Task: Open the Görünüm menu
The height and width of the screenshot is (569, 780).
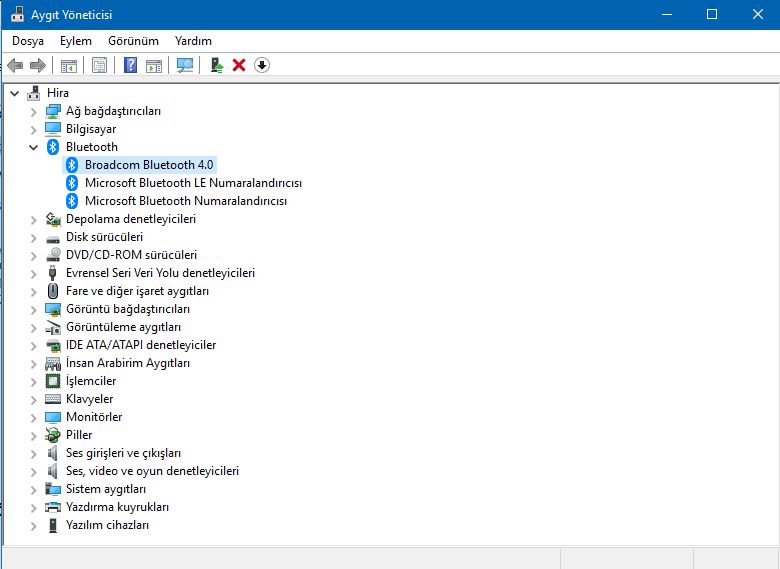Action: pyautogui.click(x=133, y=41)
